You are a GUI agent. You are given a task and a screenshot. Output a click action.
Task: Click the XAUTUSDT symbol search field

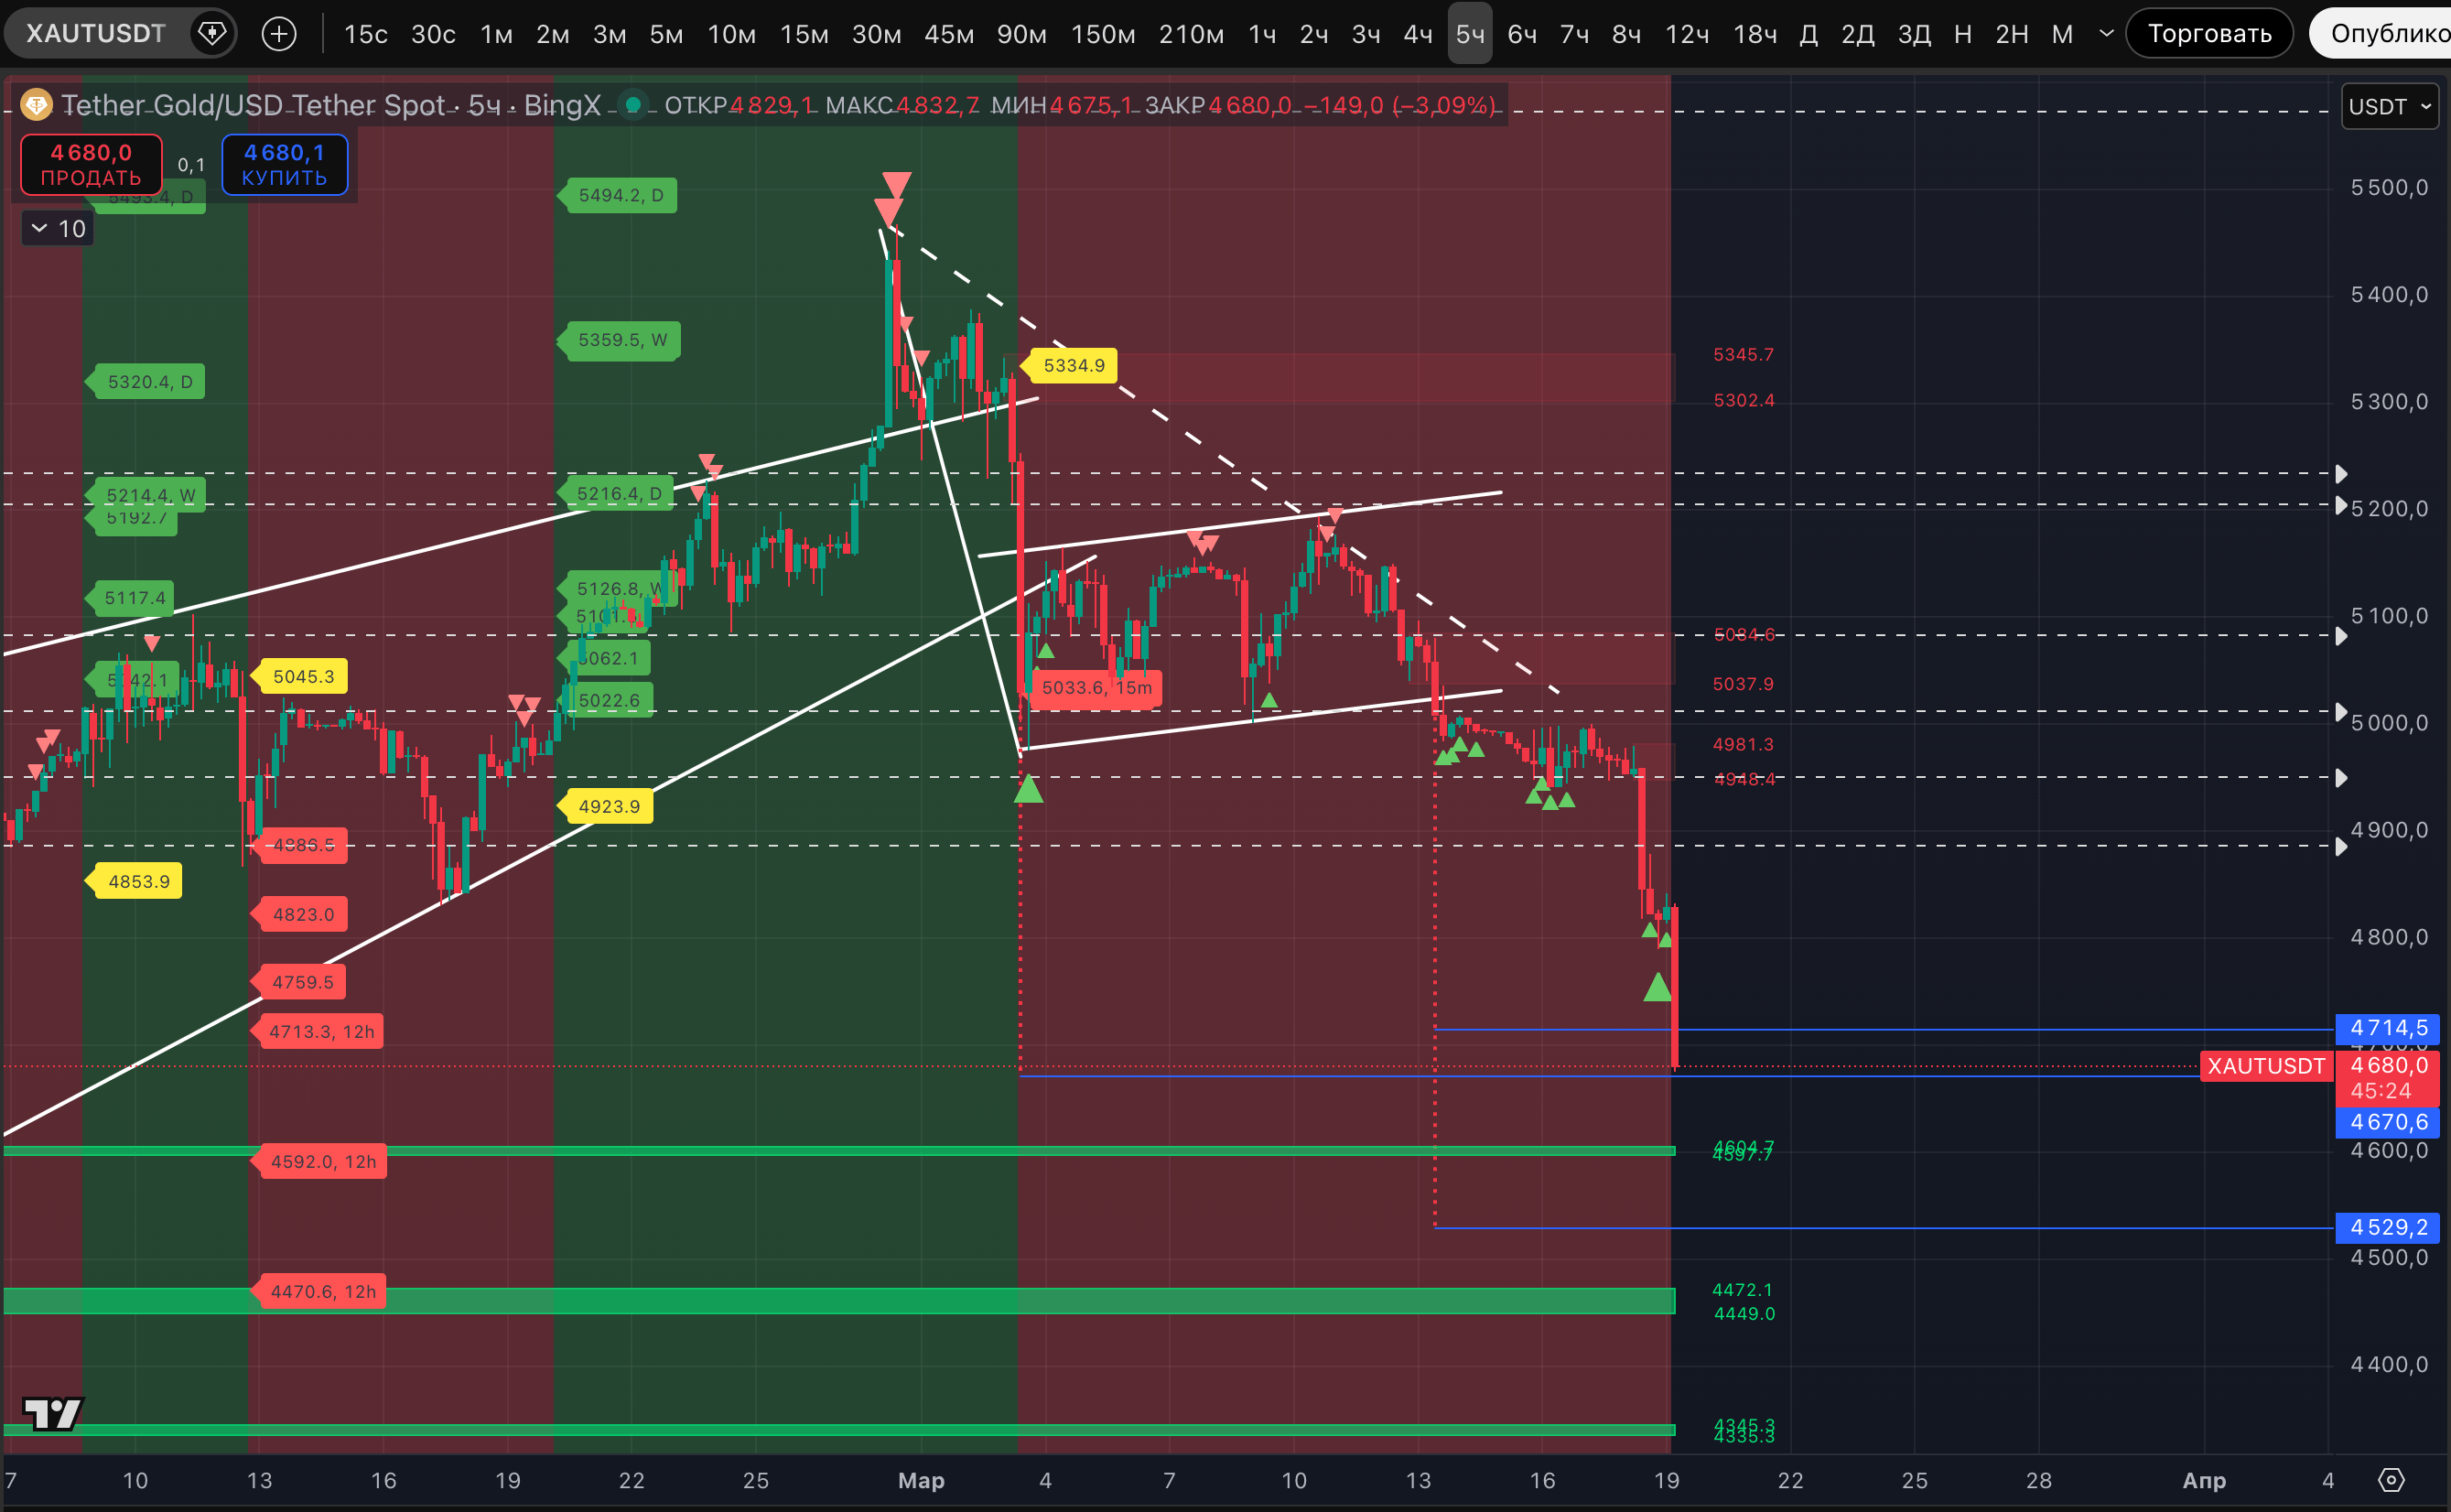click(96, 34)
